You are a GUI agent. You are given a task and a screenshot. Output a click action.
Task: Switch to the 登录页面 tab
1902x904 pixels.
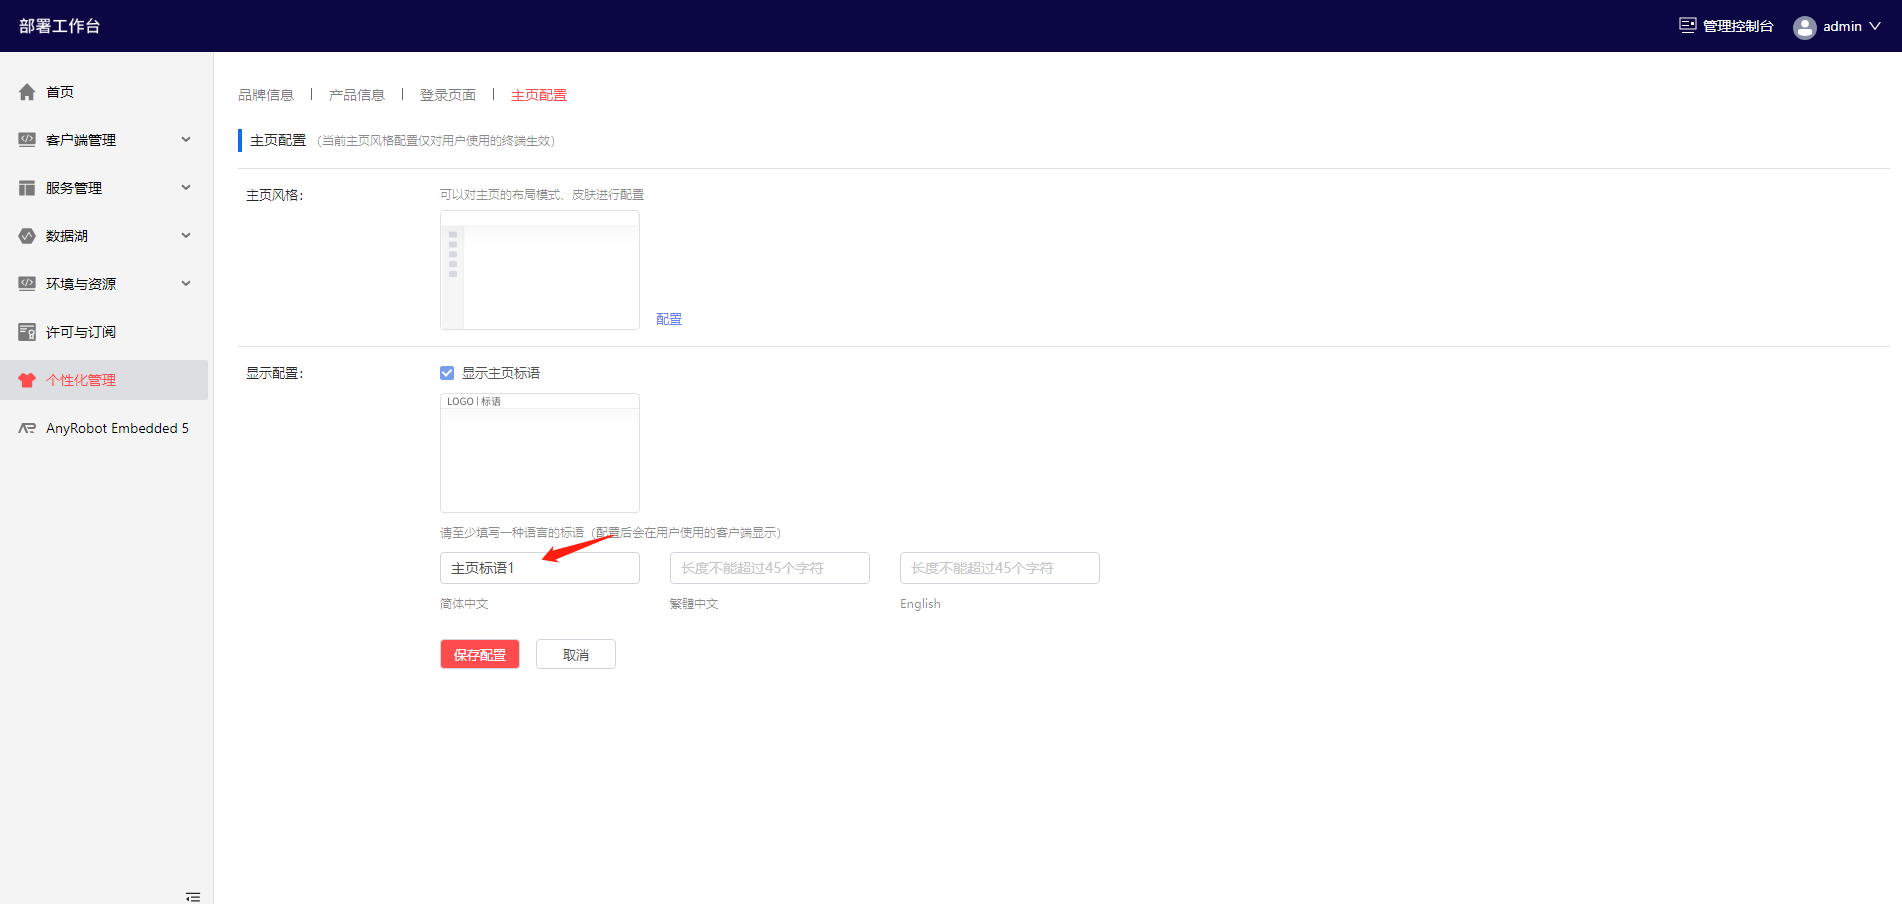pyautogui.click(x=448, y=95)
